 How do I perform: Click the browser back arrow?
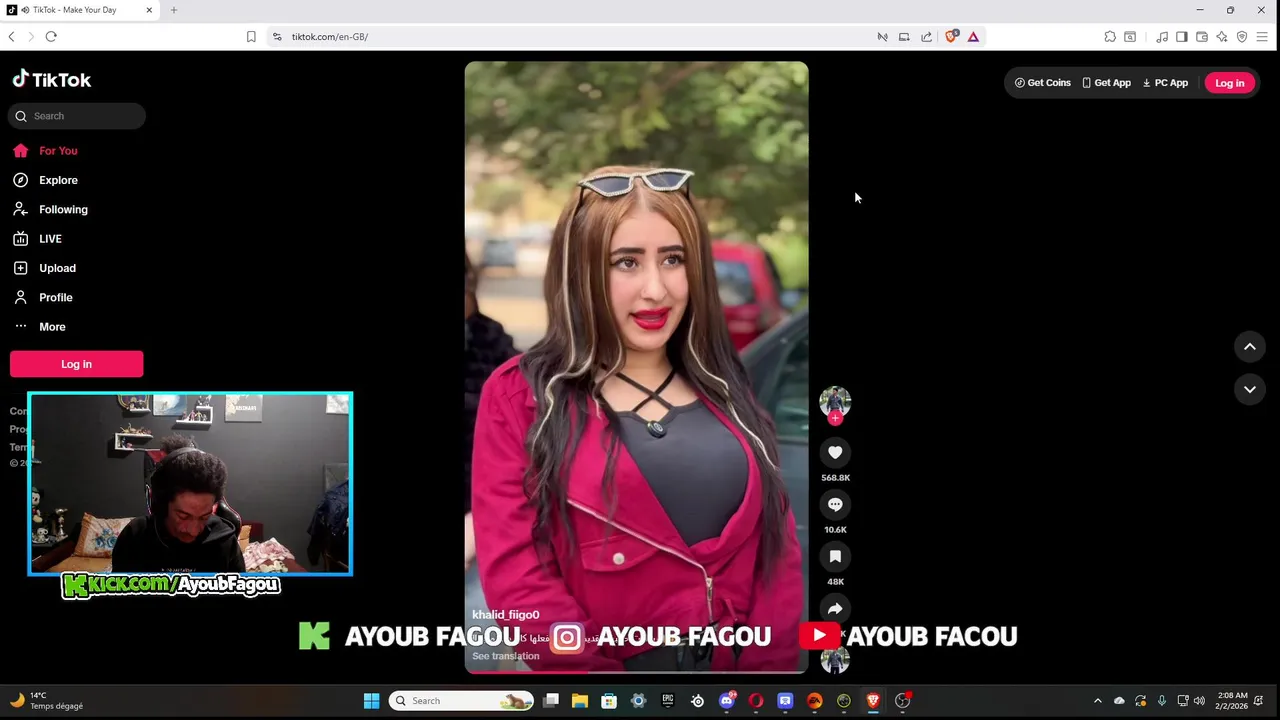click(x=11, y=37)
